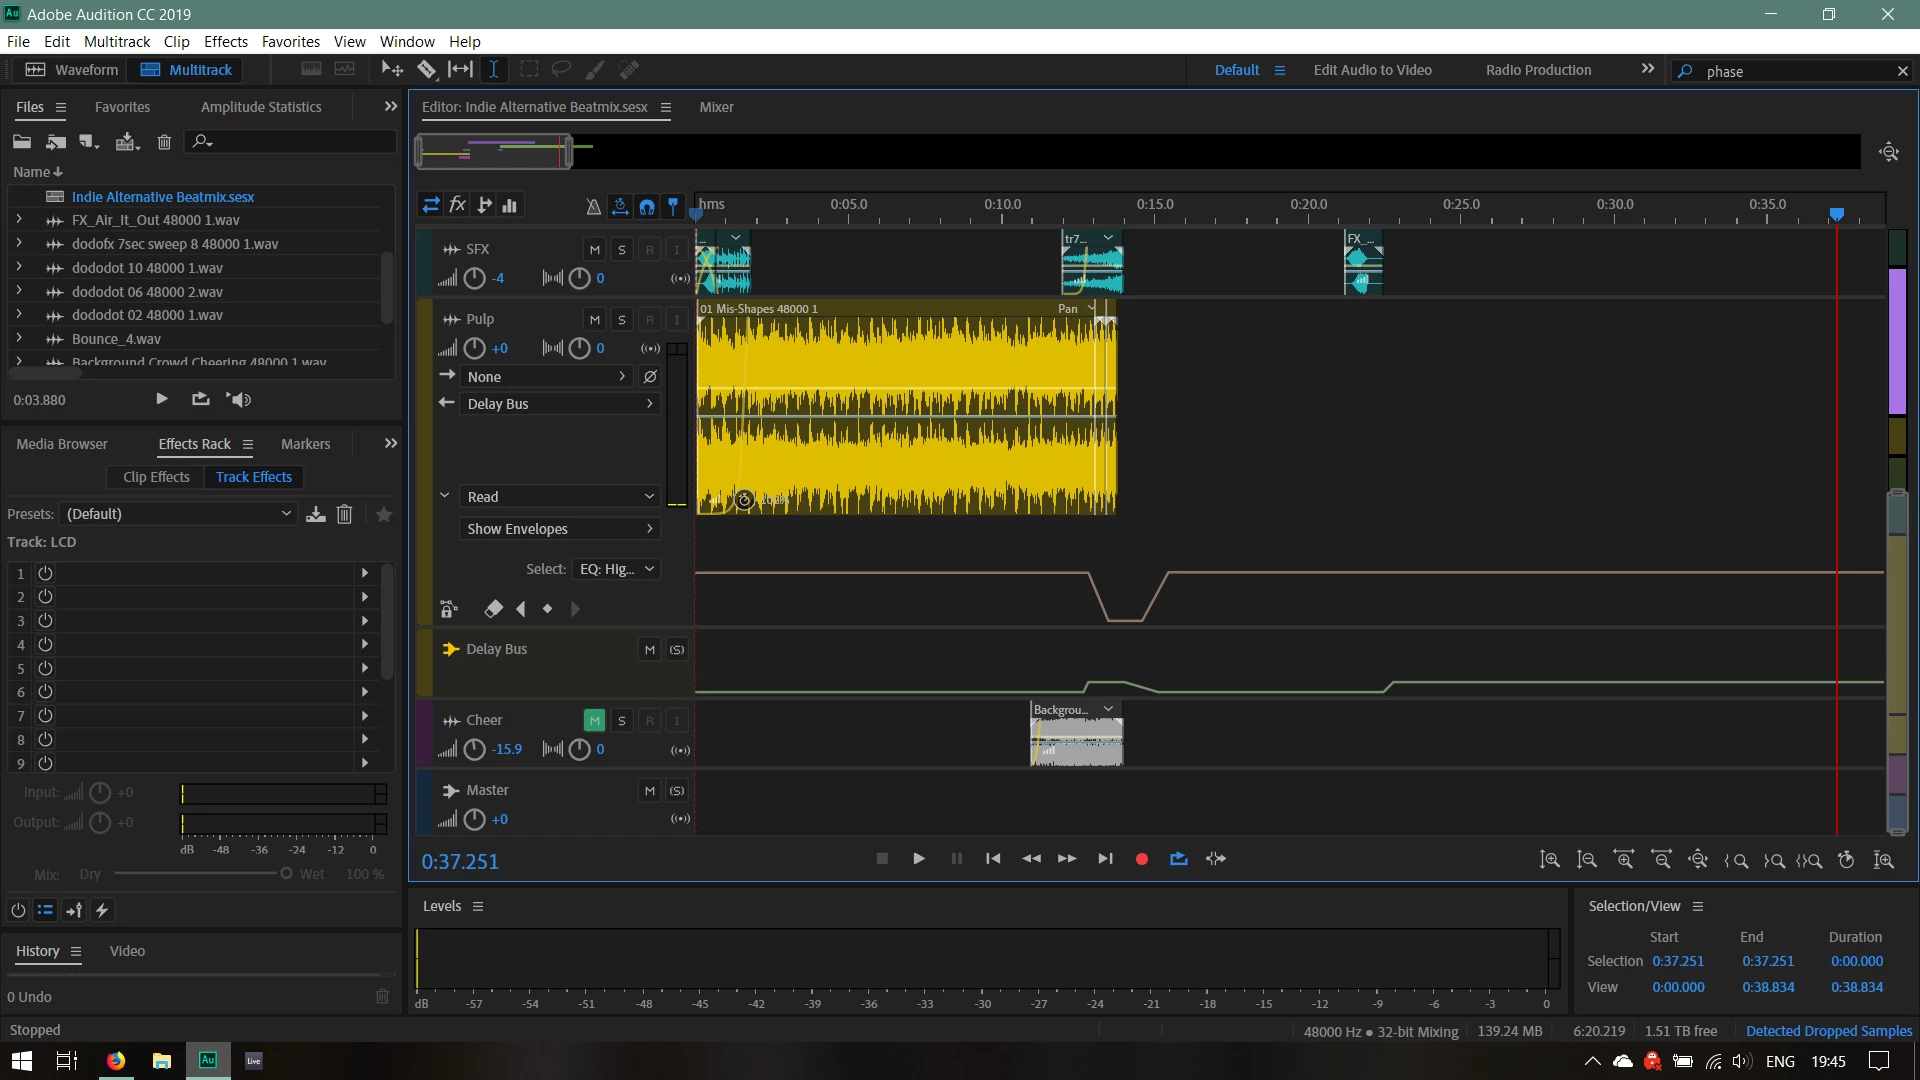Open the EQ envelope Select dropdown
1920x1080 pixels.
[x=616, y=569]
